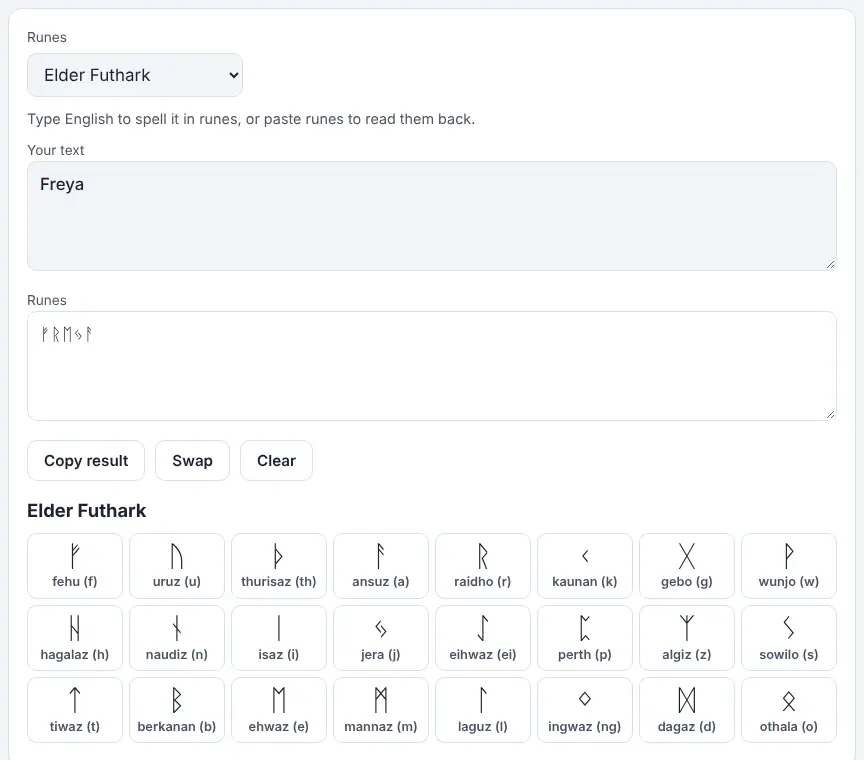
Task: Click the Runes label above the dropdown
Action: click(x=47, y=37)
